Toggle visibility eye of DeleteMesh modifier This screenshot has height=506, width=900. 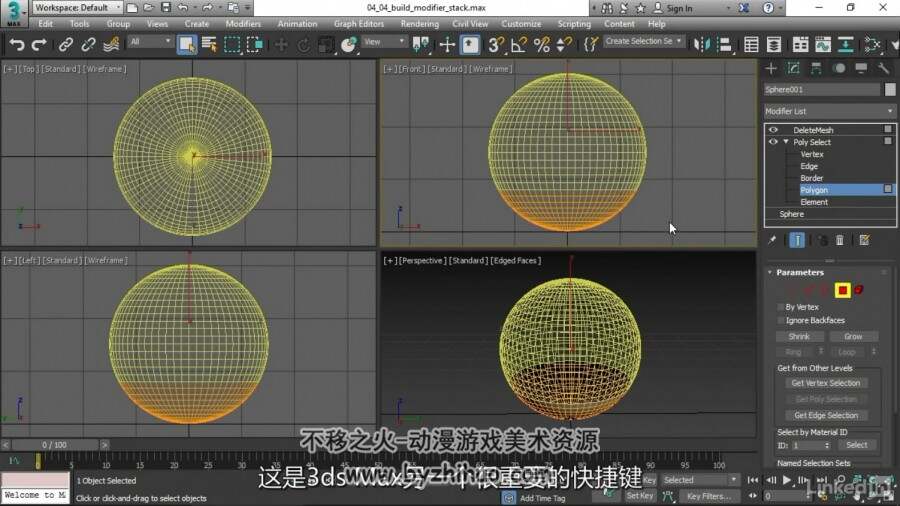773,130
